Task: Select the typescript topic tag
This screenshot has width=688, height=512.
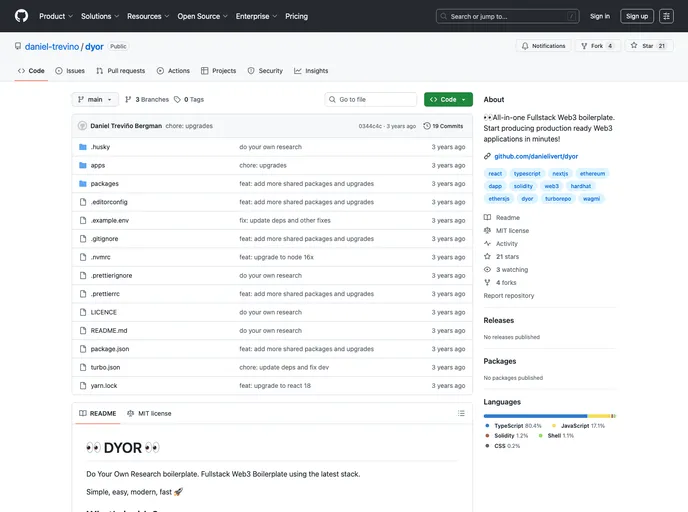Action: point(527,174)
